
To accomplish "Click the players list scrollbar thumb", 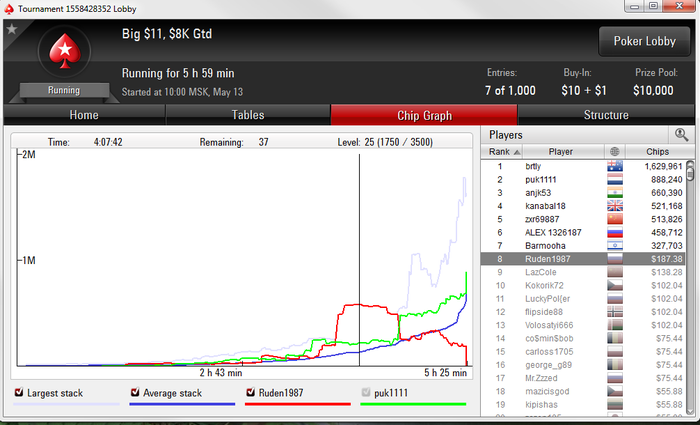I will point(690,173).
